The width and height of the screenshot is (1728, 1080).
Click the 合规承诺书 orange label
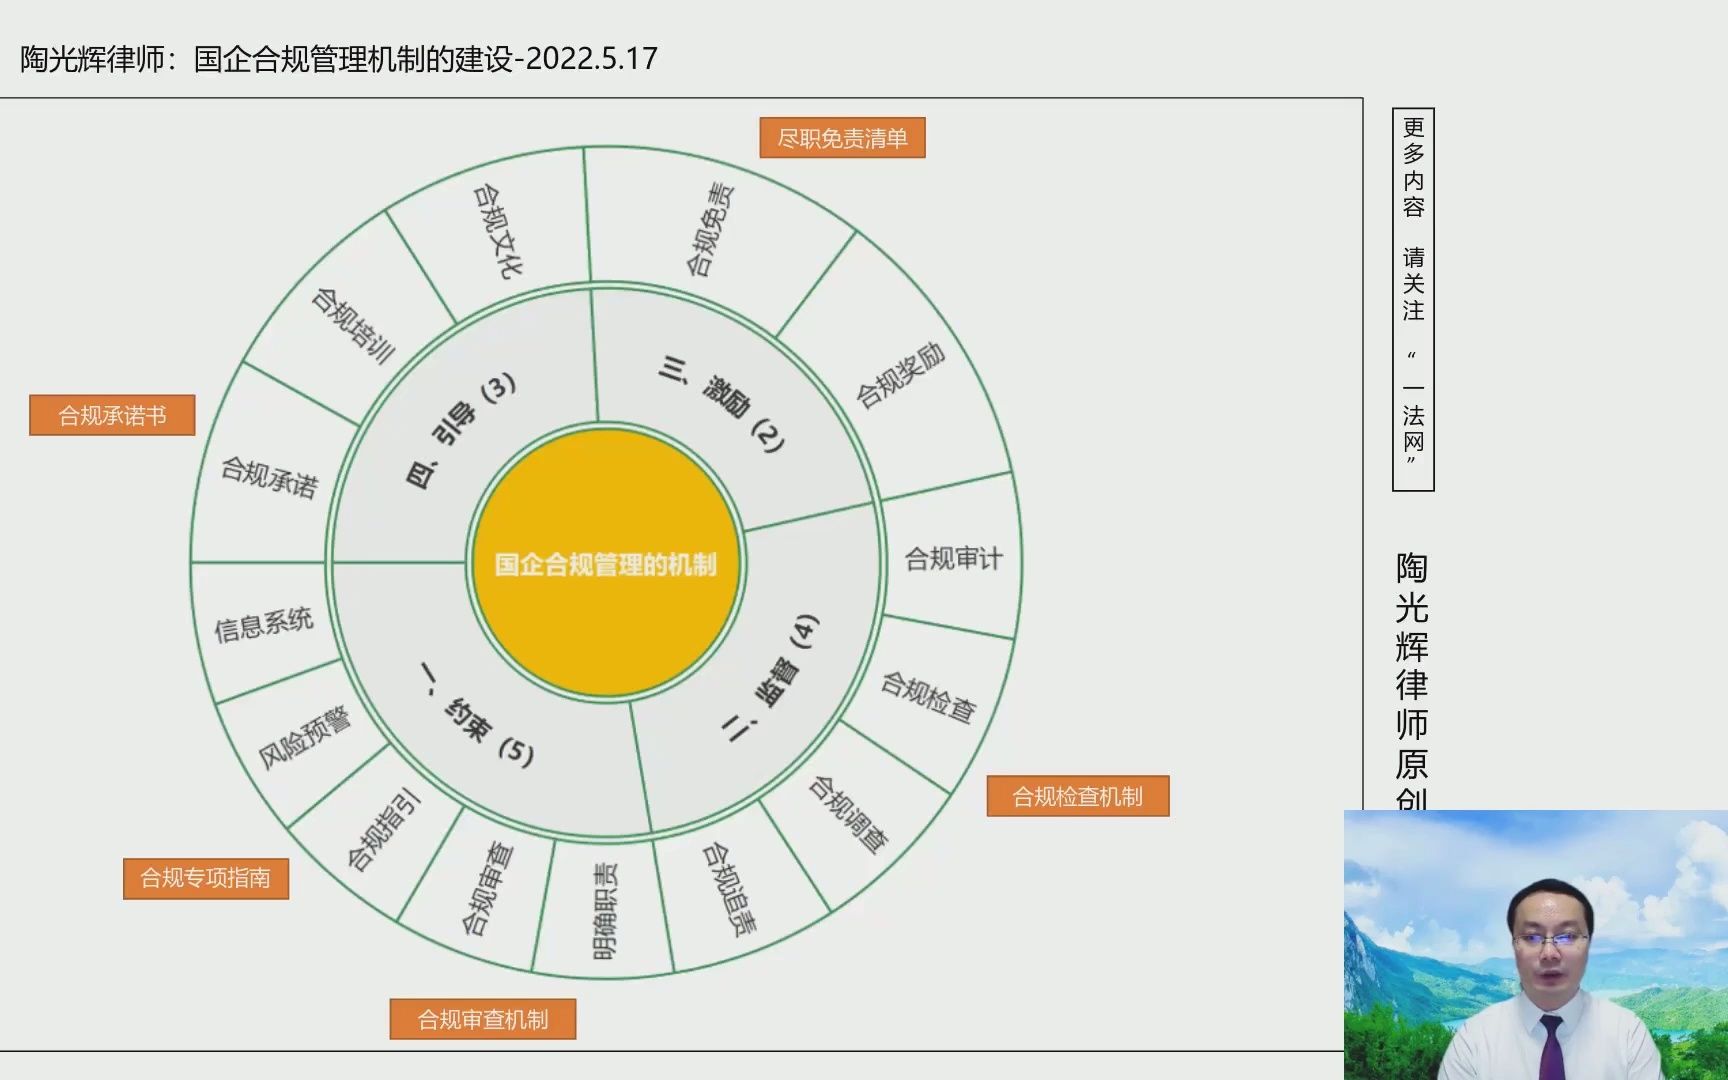tap(112, 415)
